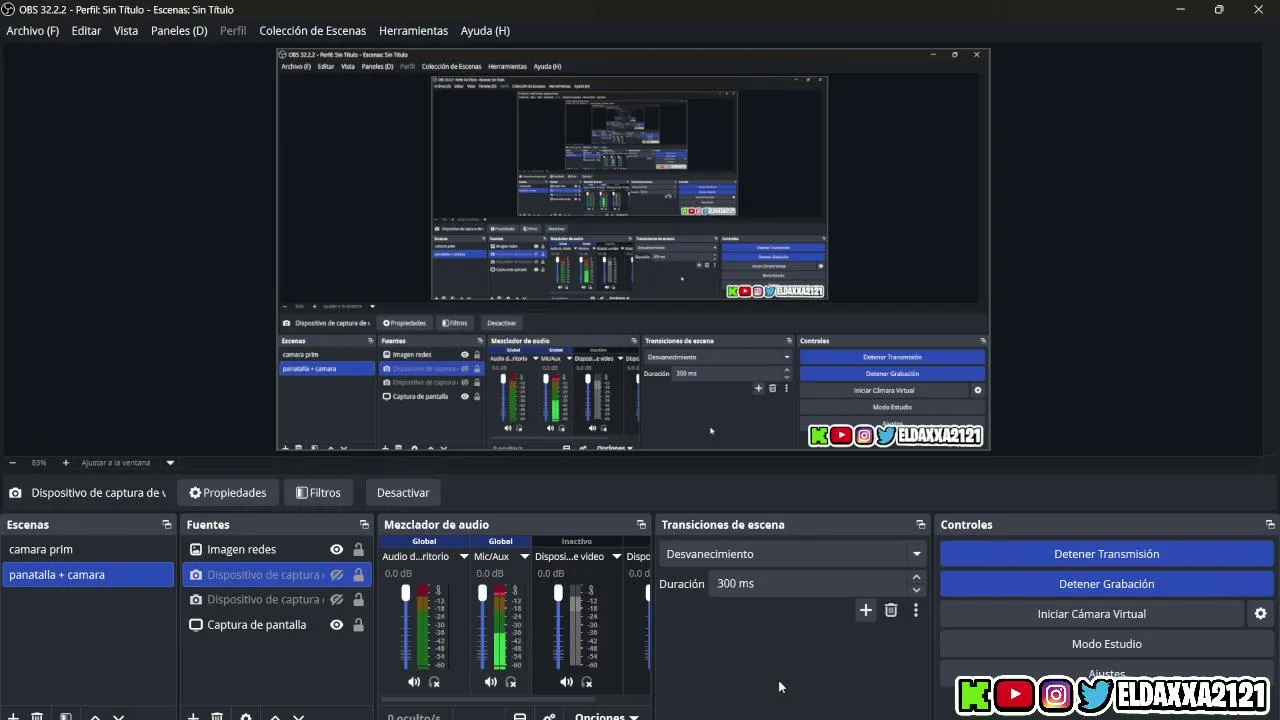Zoom out the preview with minus icon
Screen dimensions: 1280x720
coord(13,463)
